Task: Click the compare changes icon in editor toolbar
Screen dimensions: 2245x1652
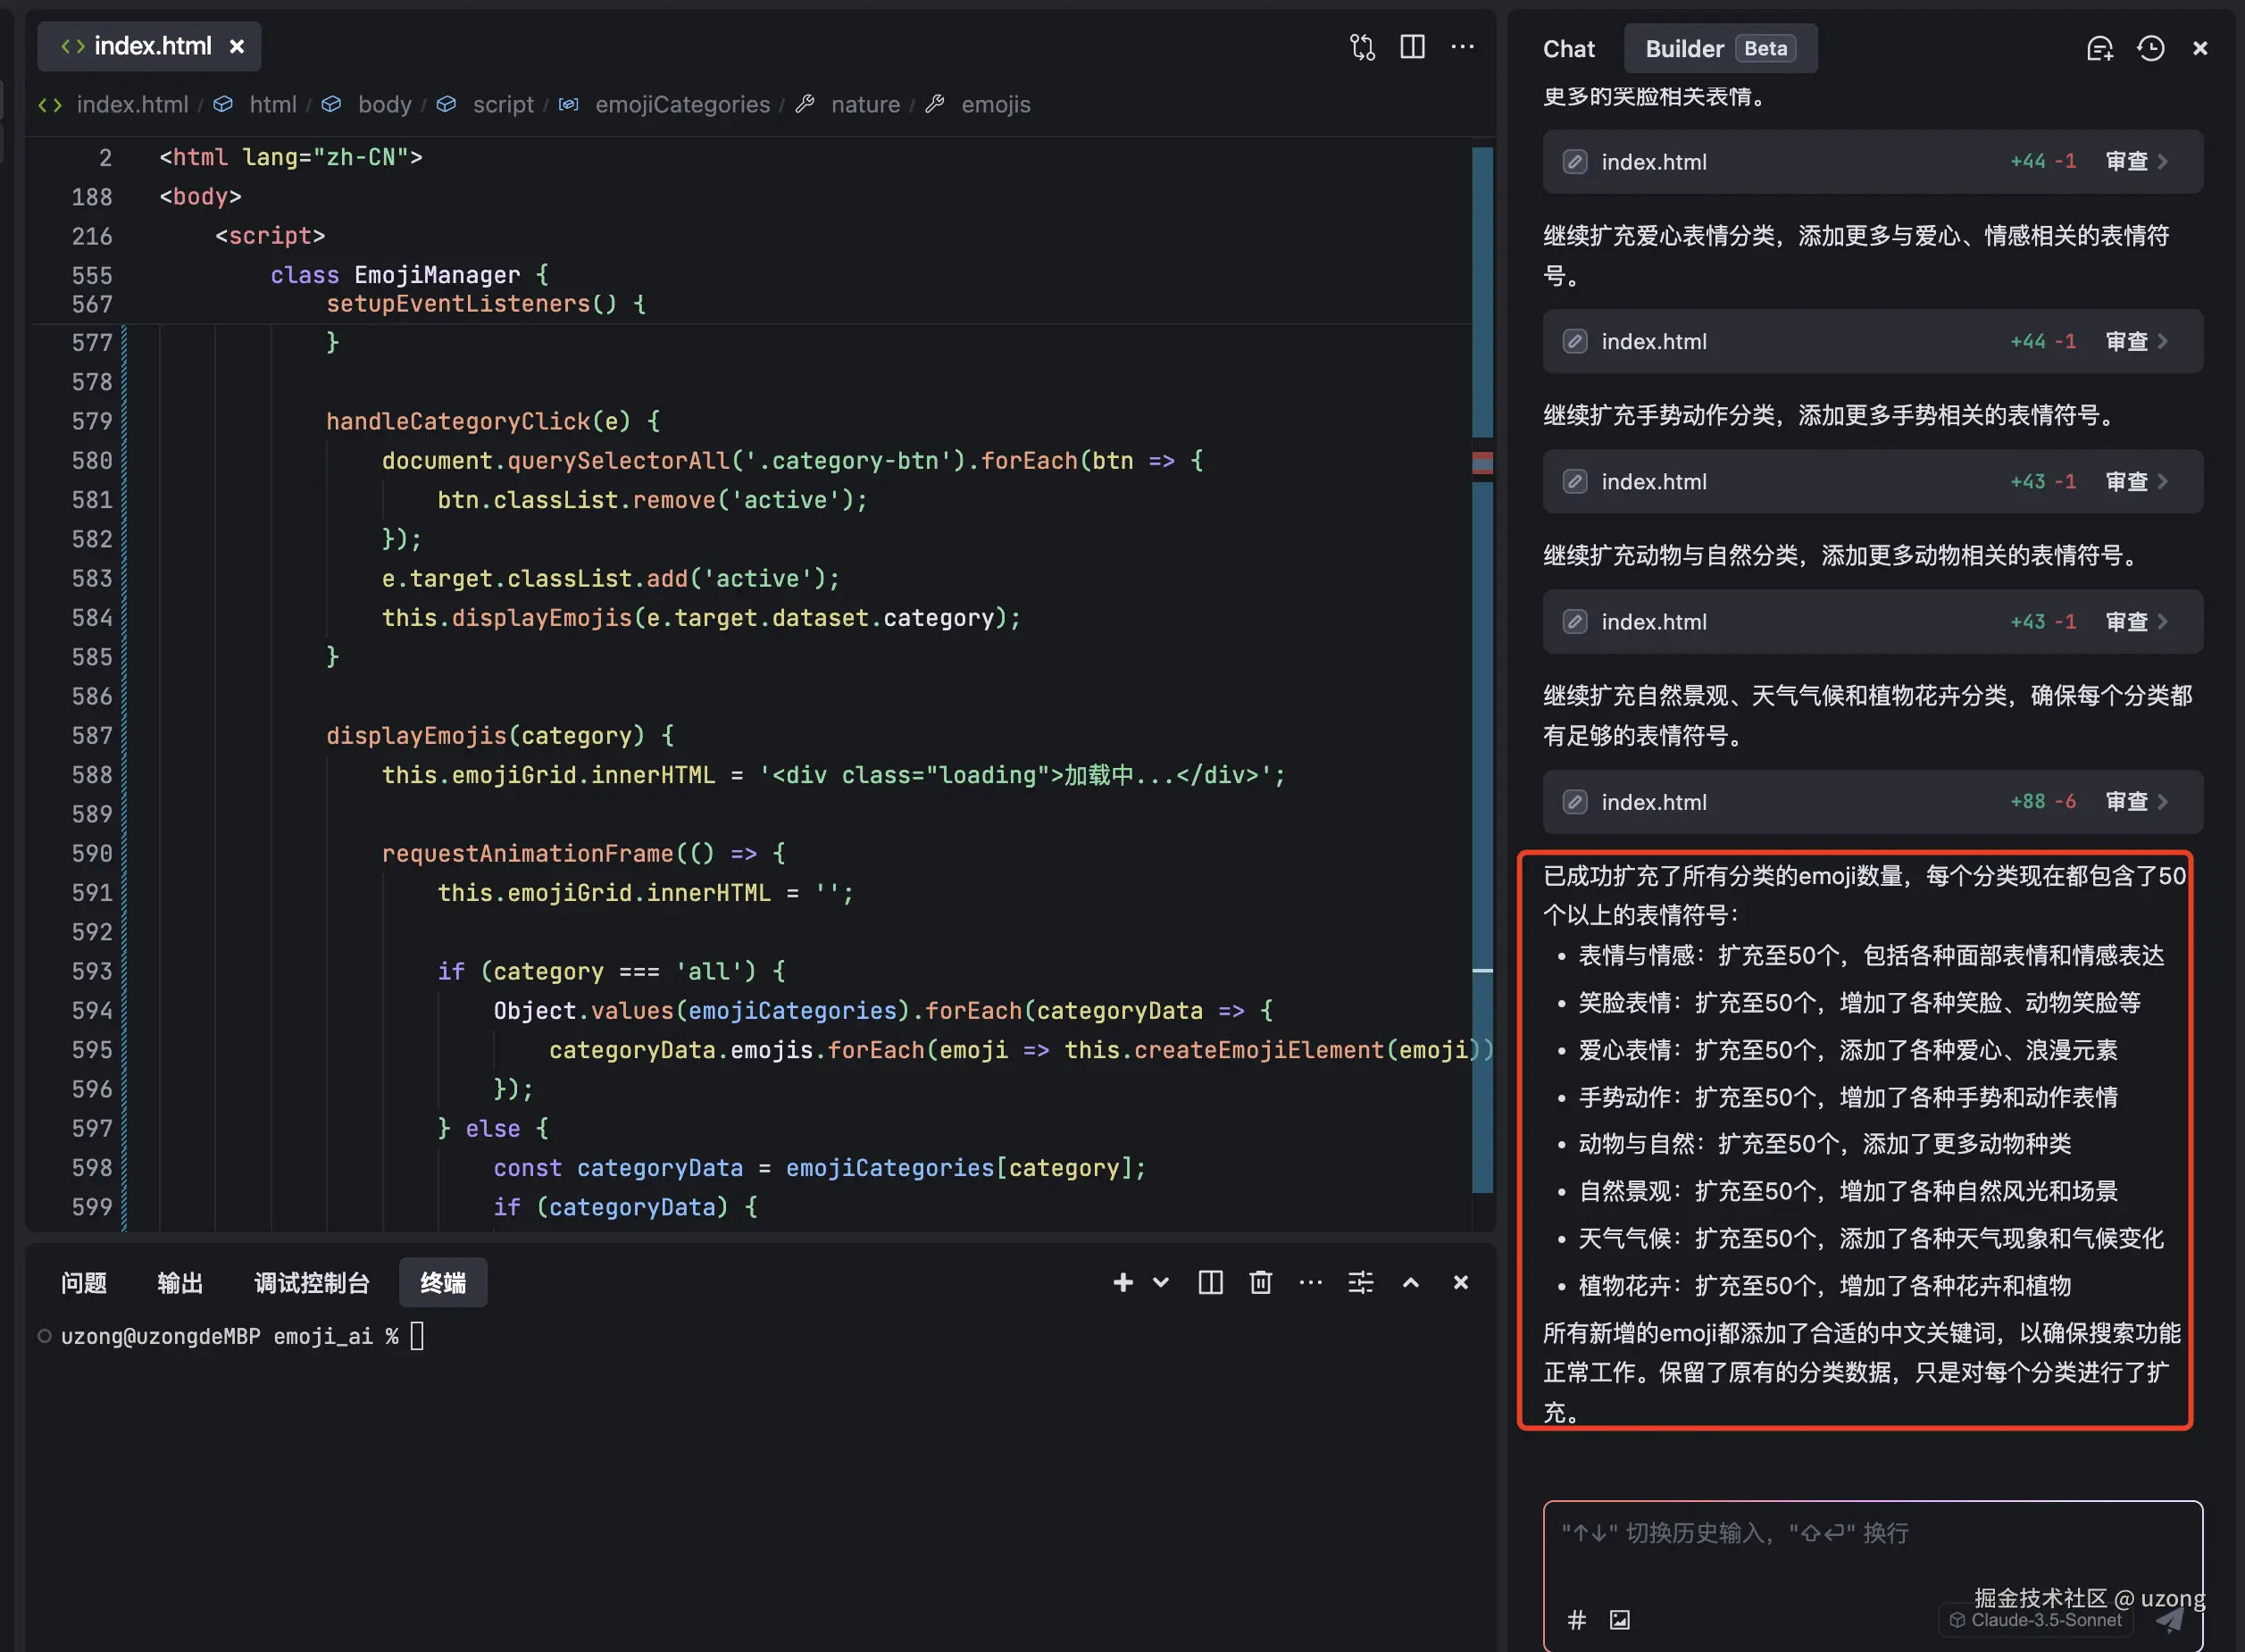Action: click(1362, 47)
